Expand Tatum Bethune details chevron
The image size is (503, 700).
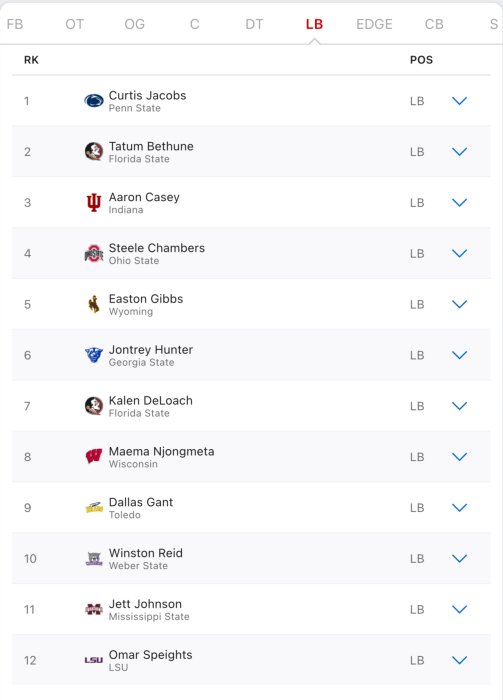pos(459,152)
